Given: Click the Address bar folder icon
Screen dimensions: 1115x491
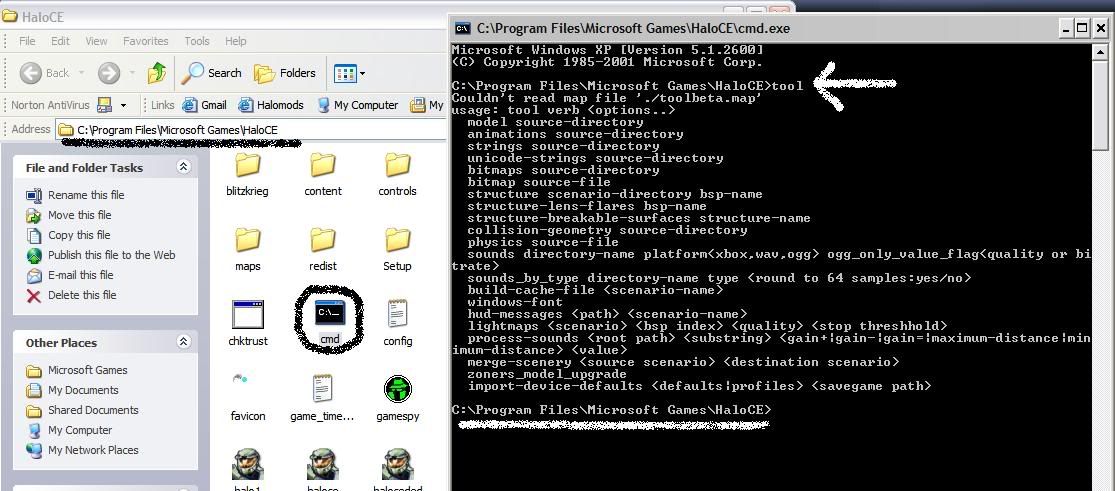Looking at the screenshot, I should point(65,130).
